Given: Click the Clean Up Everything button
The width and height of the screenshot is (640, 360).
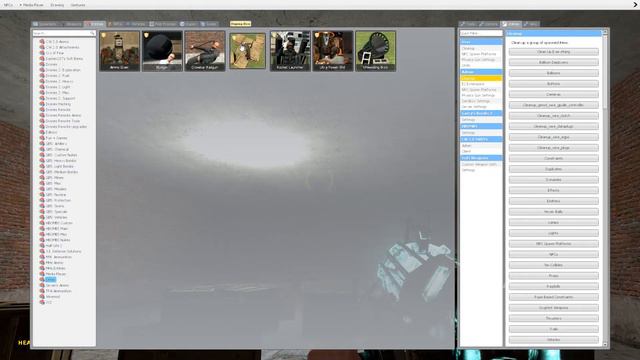Looking at the screenshot, I should click(553, 52).
